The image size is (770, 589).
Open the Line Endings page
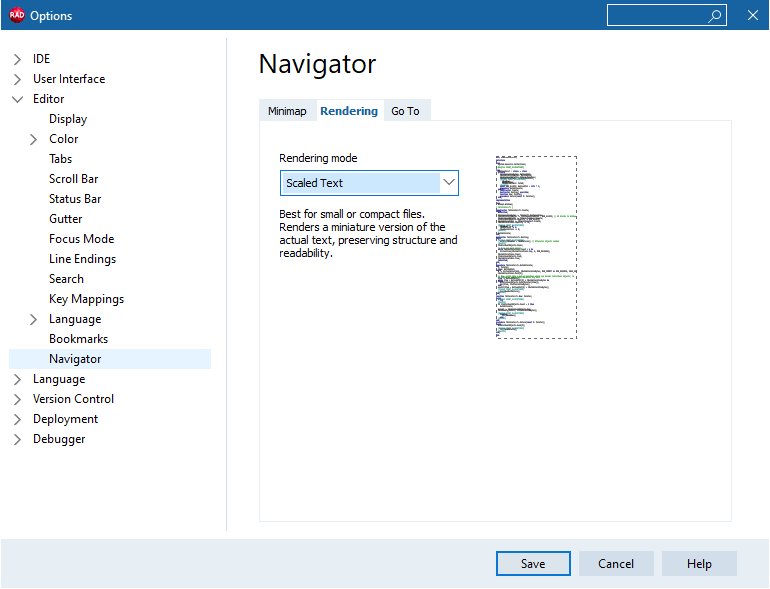[x=82, y=259]
